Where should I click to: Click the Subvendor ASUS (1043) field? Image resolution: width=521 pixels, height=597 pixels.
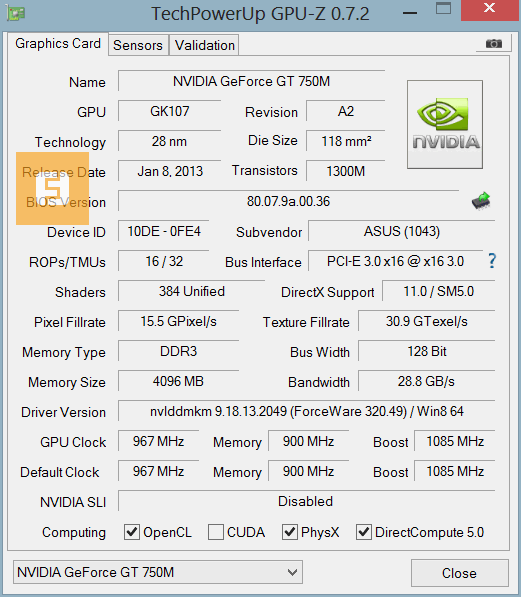click(401, 231)
